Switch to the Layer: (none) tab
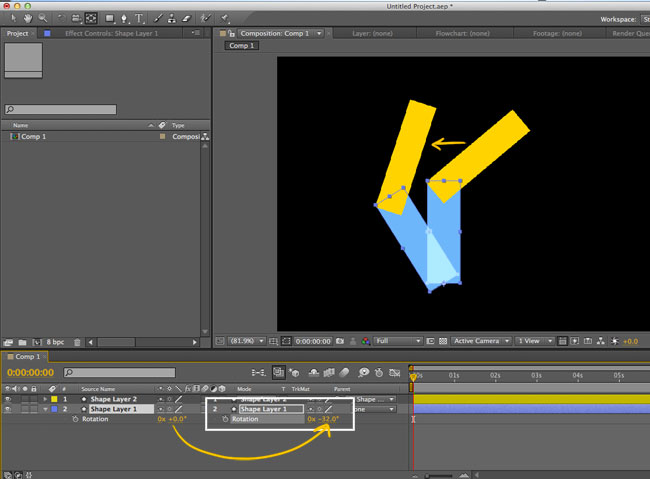 [x=372, y=33]
